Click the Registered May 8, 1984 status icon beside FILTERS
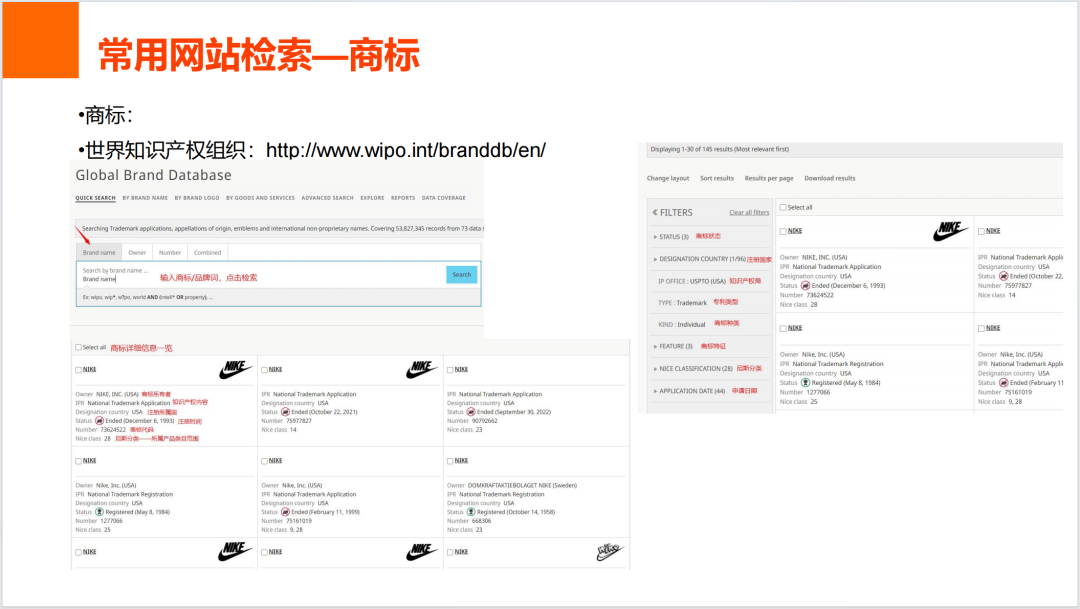 [x=805, y=382]
